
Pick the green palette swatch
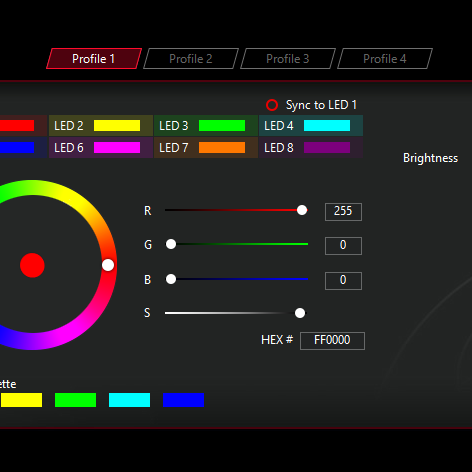(75, 400)
